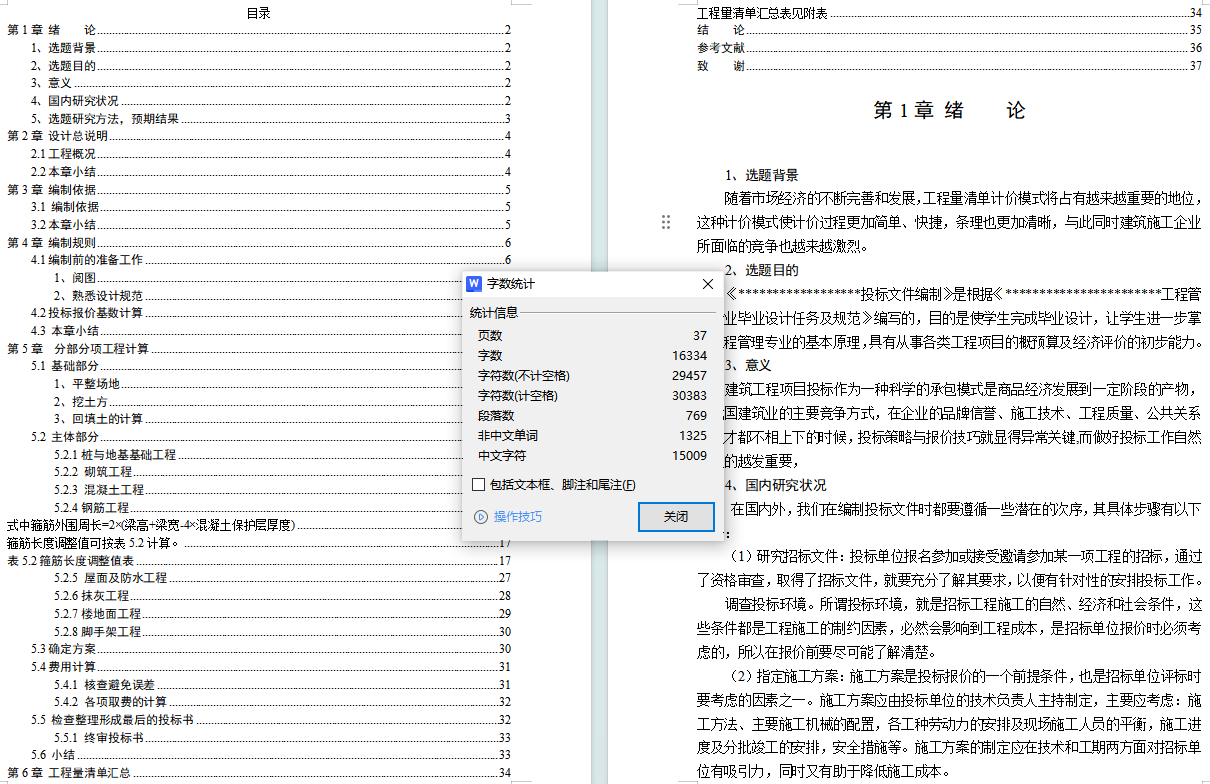Screen dimensions: 1210x784
Task: Jump to TOC entry 第2章 设计总说明
Action: 259,136
